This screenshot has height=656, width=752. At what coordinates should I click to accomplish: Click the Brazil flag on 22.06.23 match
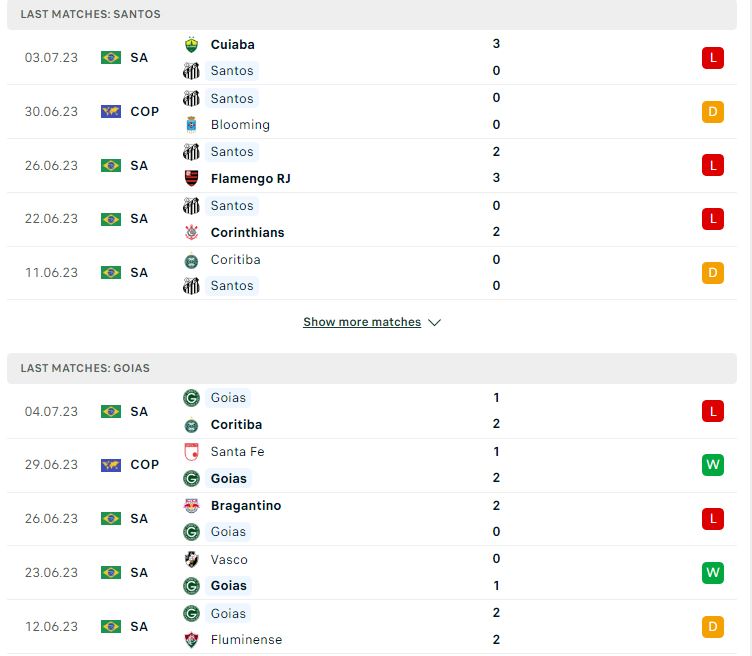[x=111, y=219]
